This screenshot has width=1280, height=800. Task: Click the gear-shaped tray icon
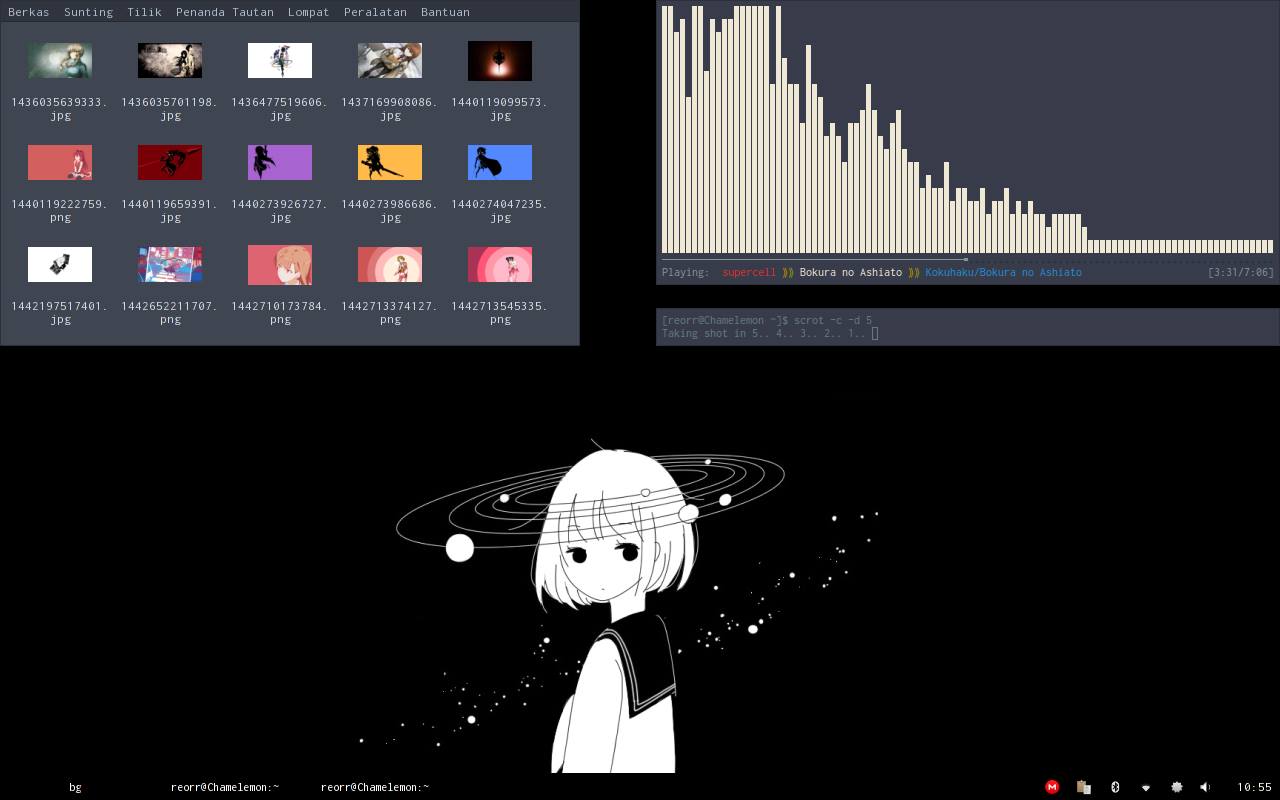[x=1177, y=787]
